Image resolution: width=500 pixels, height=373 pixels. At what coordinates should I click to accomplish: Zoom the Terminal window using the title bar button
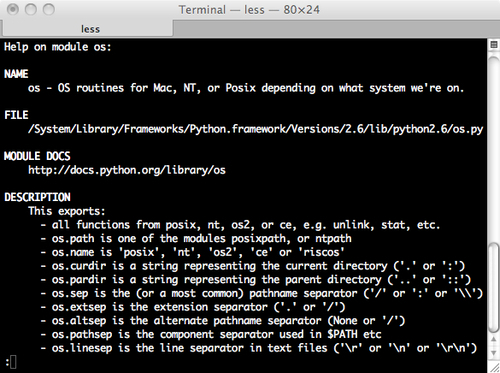[x=49, y=9]
